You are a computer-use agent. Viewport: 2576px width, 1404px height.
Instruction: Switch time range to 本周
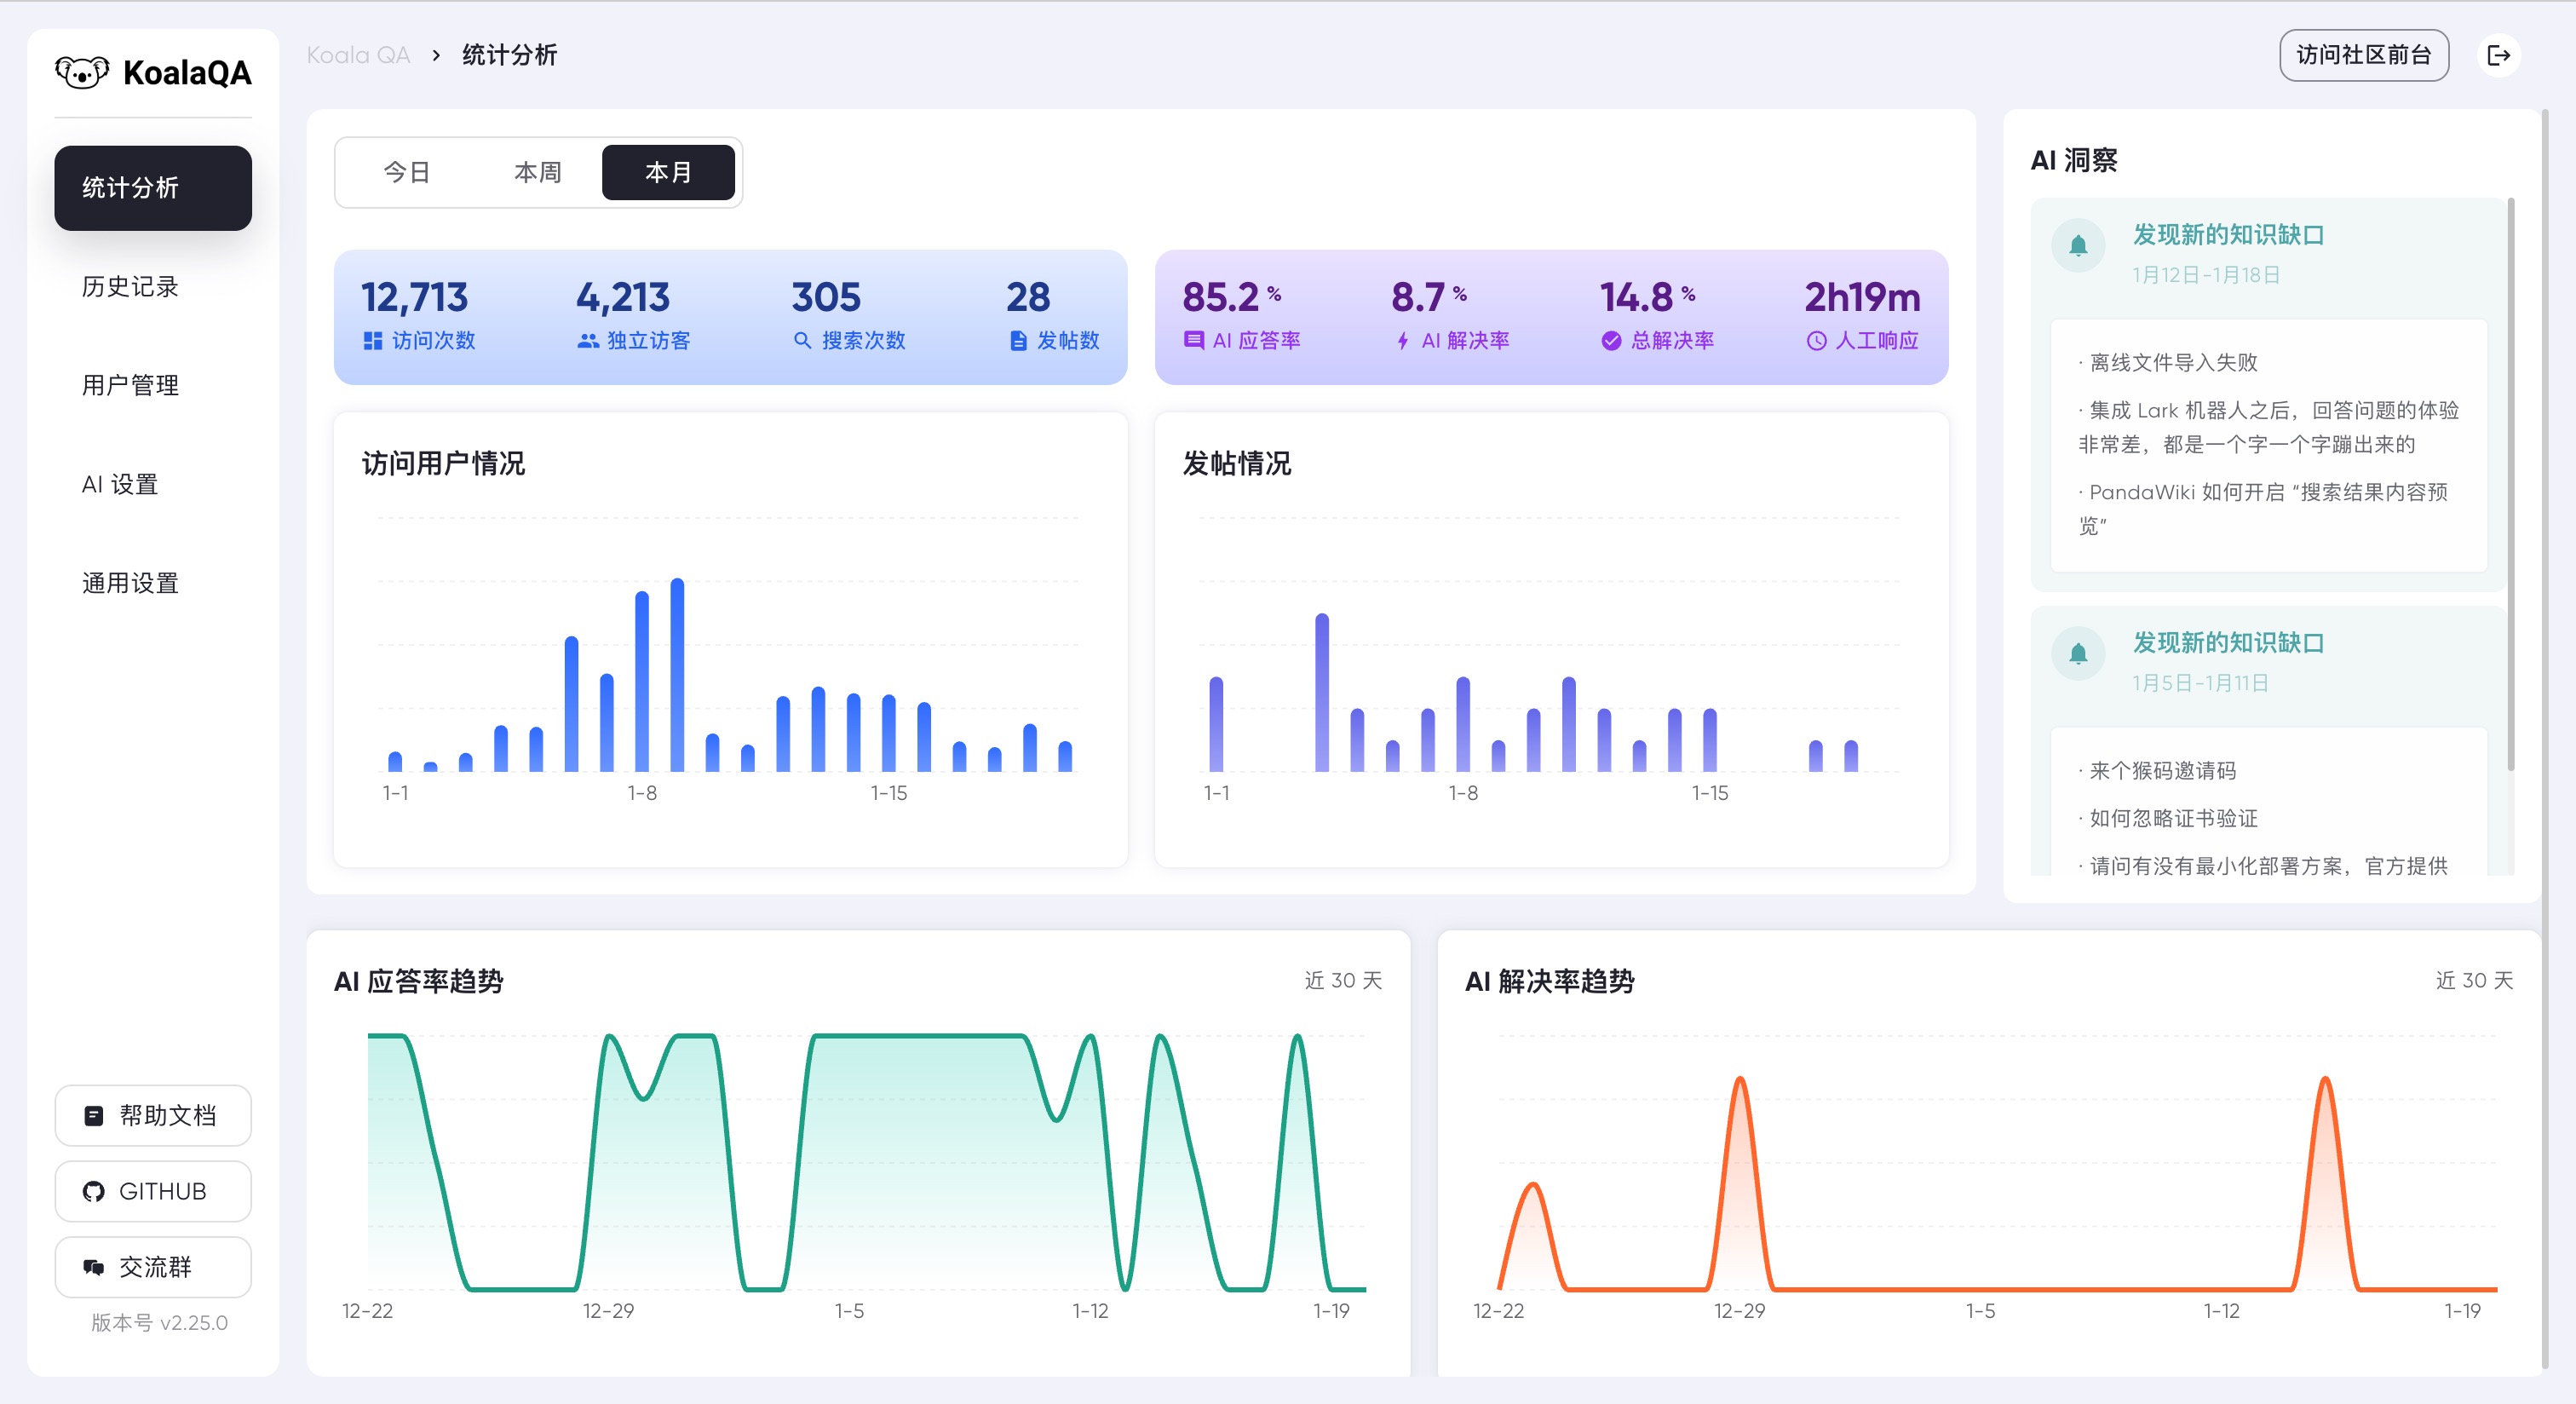click(537, 172)
